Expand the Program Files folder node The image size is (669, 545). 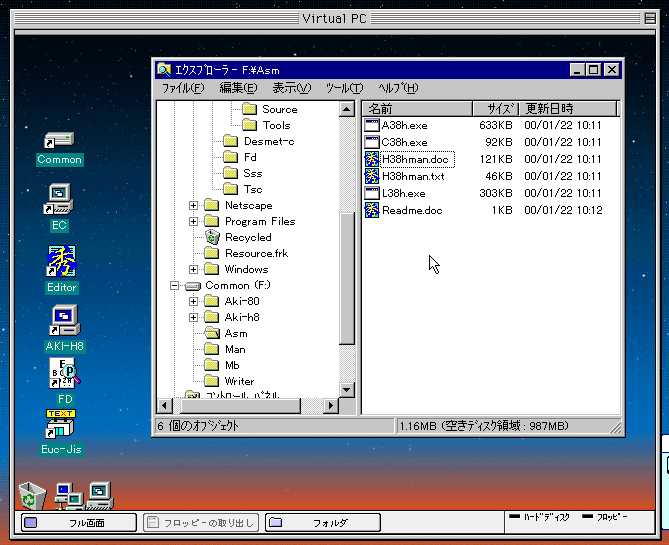coord(193,221)
